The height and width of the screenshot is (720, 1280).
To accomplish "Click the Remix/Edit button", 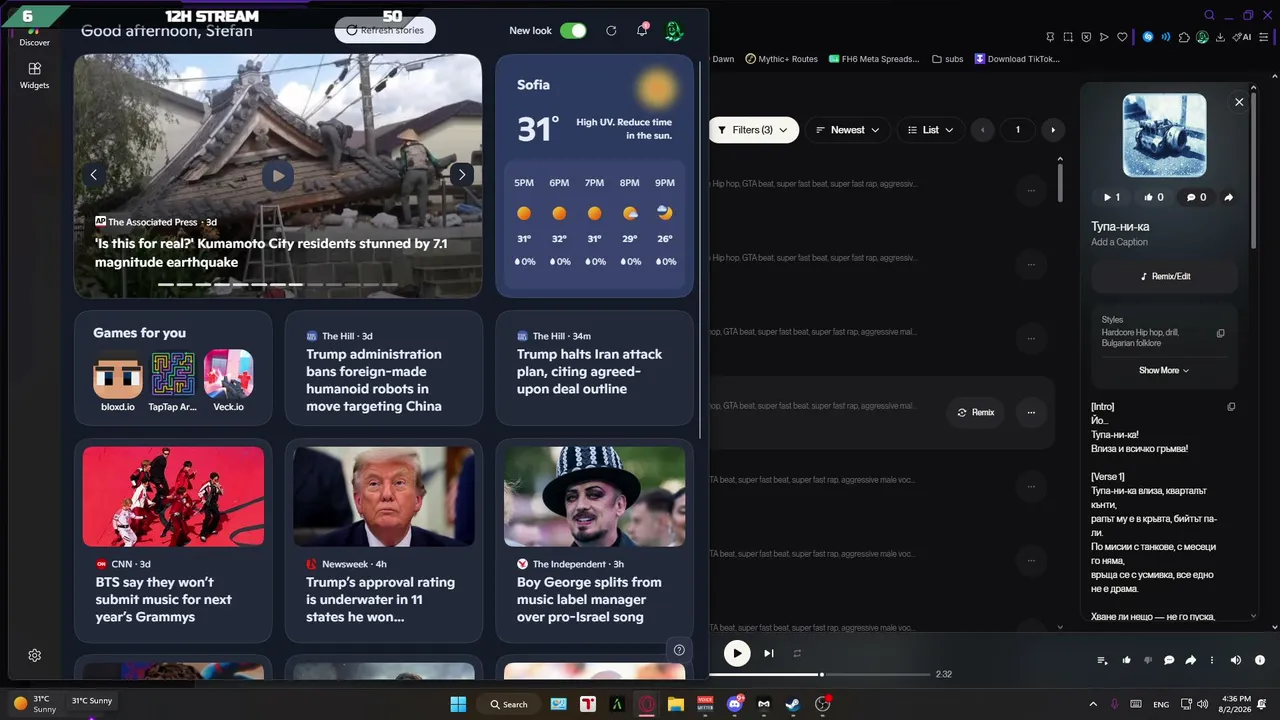I will pos(1165,276).
